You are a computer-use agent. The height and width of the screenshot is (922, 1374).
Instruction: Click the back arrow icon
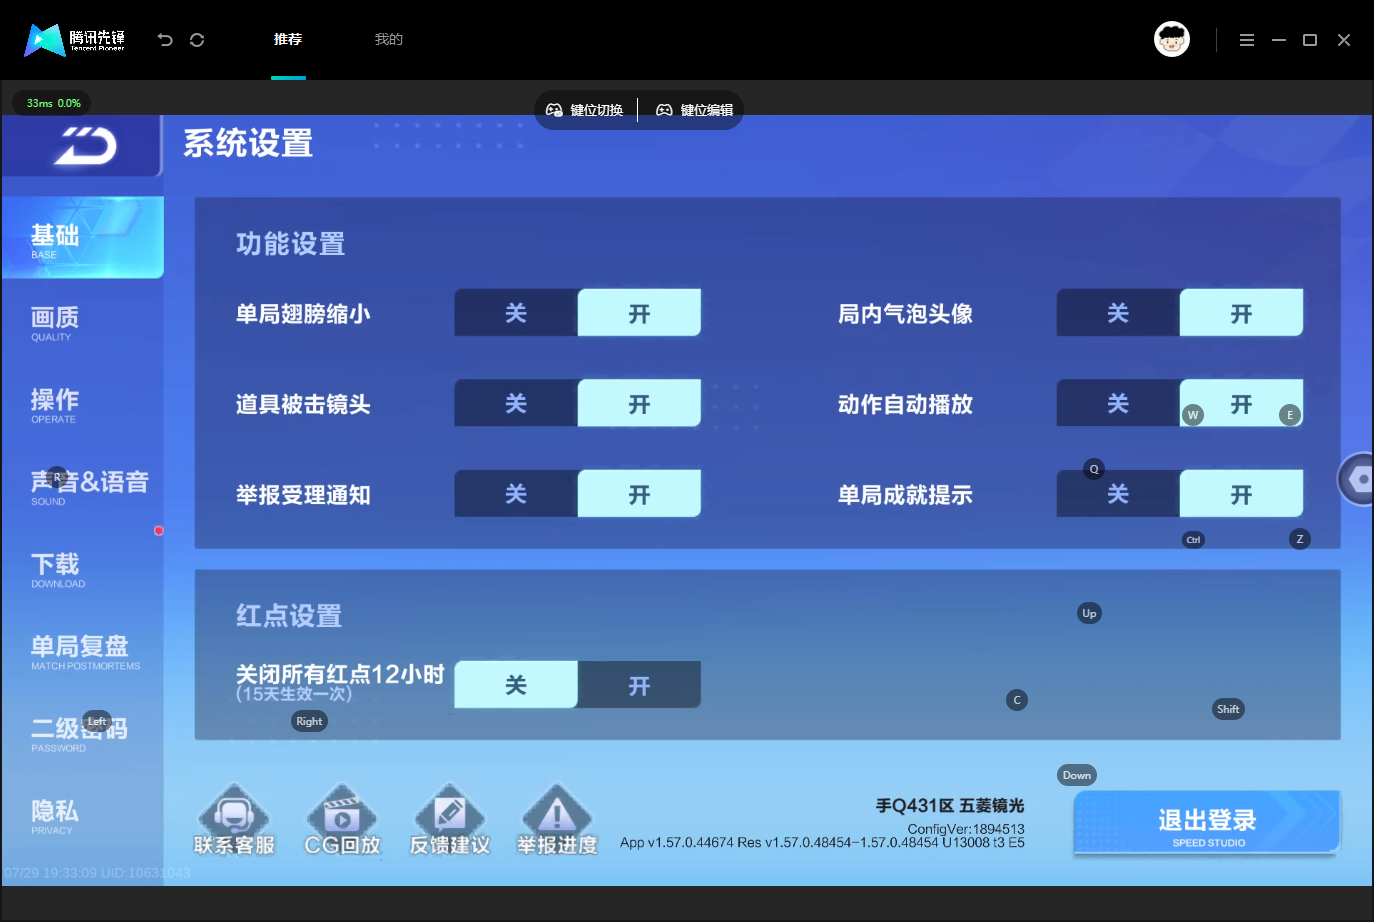click(165, 40)
